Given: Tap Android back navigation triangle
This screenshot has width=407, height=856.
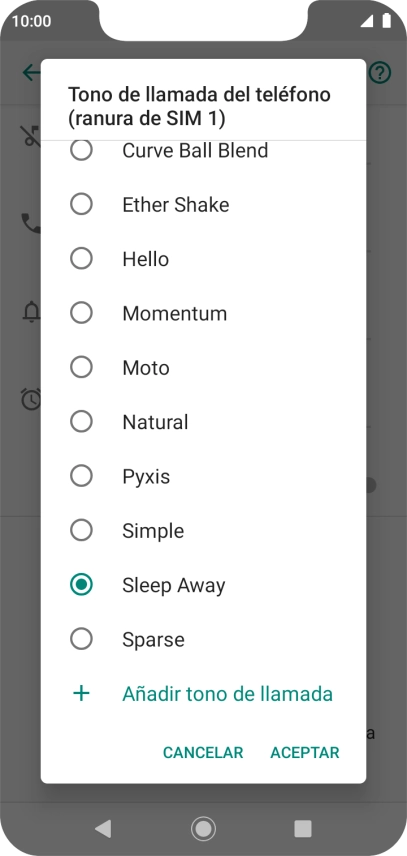Looking at the screenshot, I should pyautogui.click(x=103, y=829).
